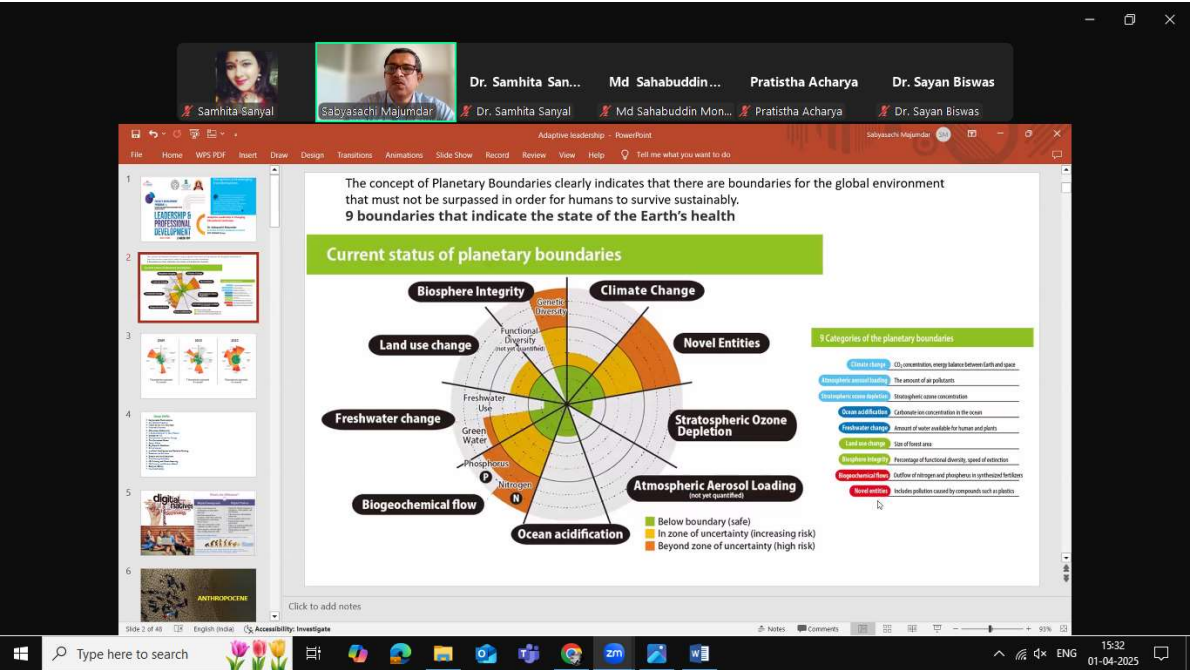Click the 93% zoom level value
Viewport: 1191px width, 670px height.
pyautogui.click(x=1045, y=629)
